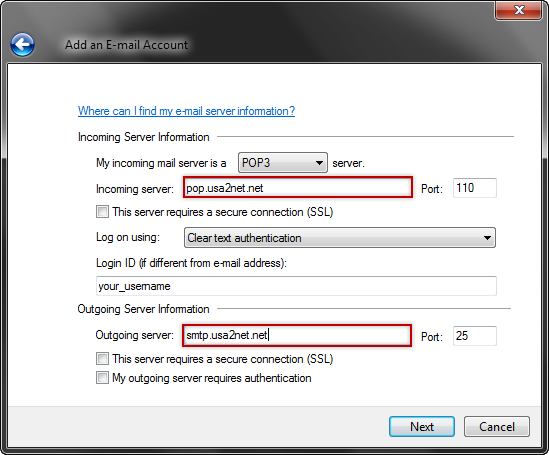The image size is (549, 455).
Task: Click the Incoming Server Information heading
Action: click(144, 137)
